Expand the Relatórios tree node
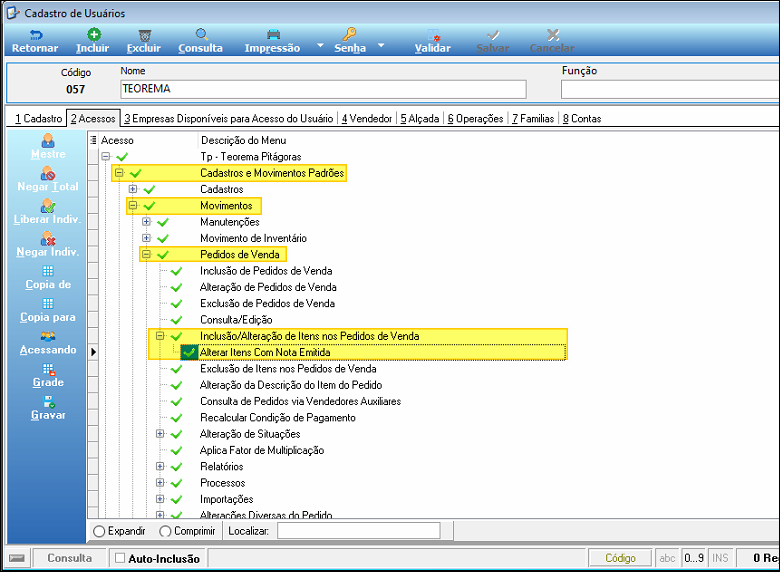The width and height of the screenshot is (780, 572). [x=160, y=467]
